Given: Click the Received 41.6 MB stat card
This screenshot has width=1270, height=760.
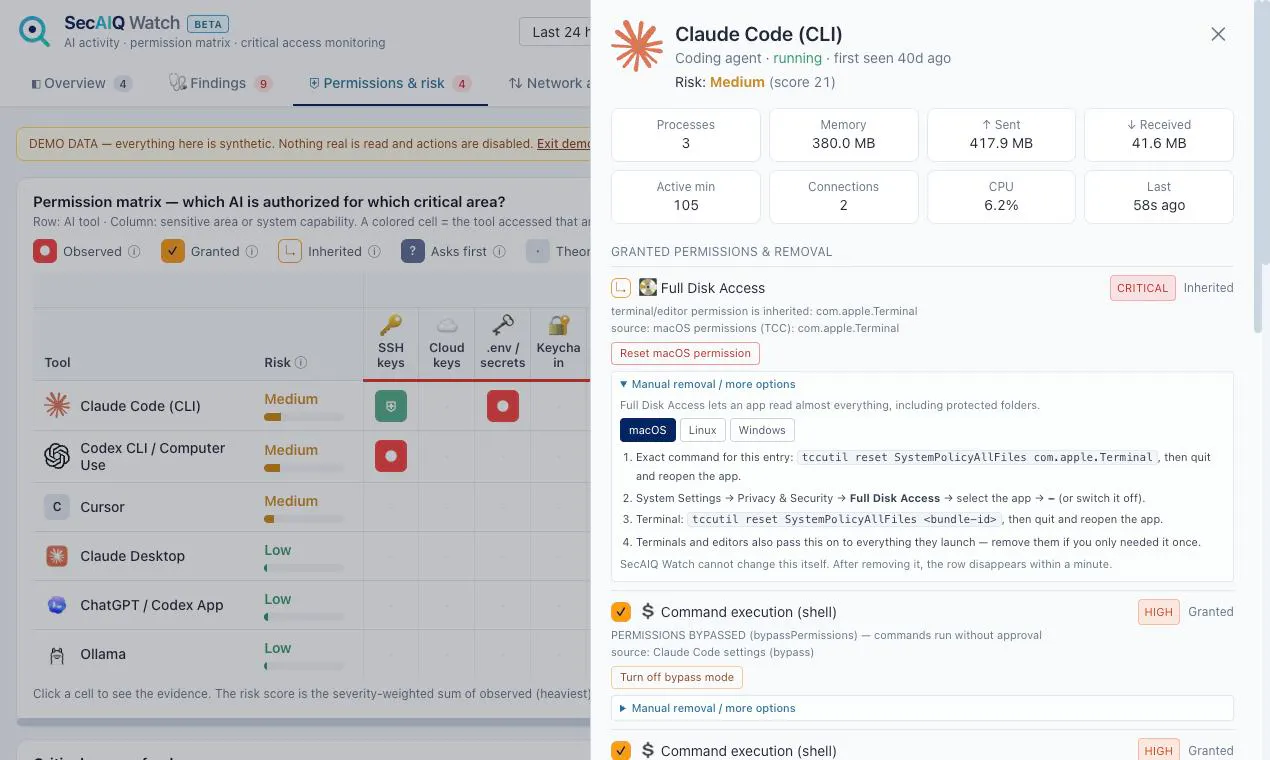Looking at the screenshot, I should 1159,134.
